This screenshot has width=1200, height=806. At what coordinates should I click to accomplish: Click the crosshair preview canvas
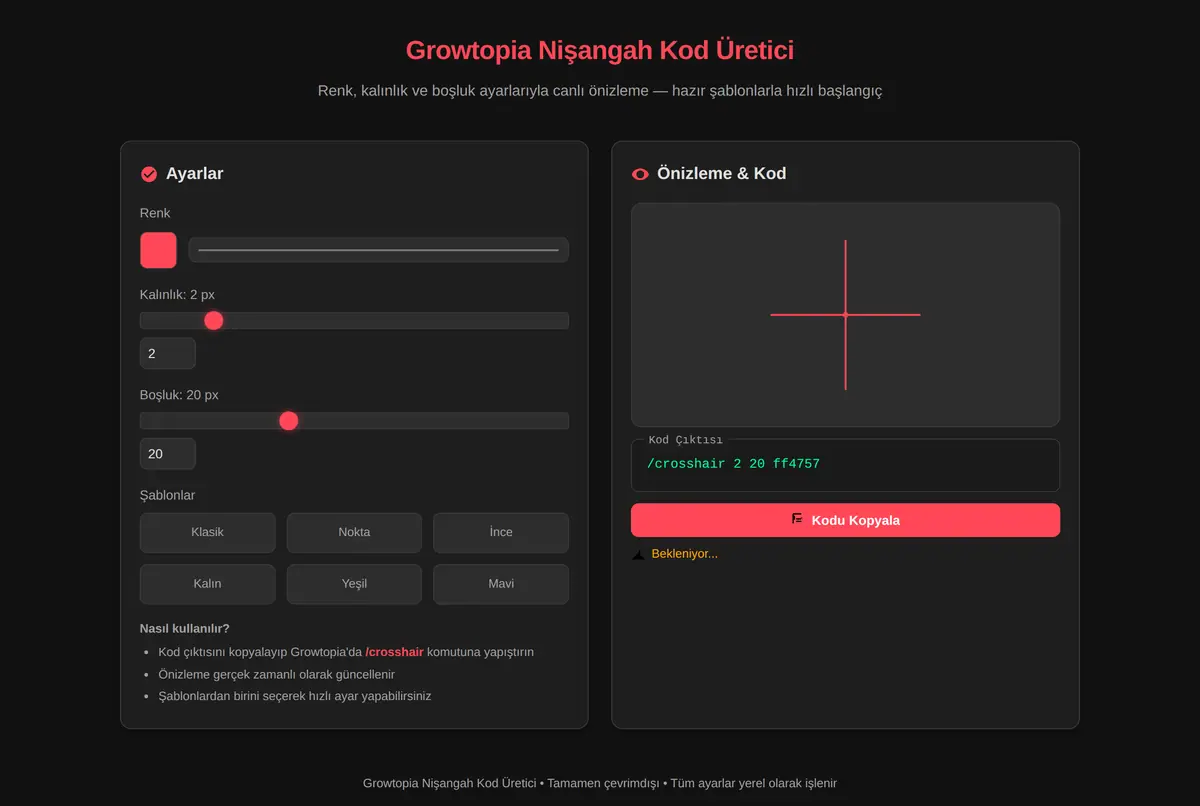coord(845,315)
